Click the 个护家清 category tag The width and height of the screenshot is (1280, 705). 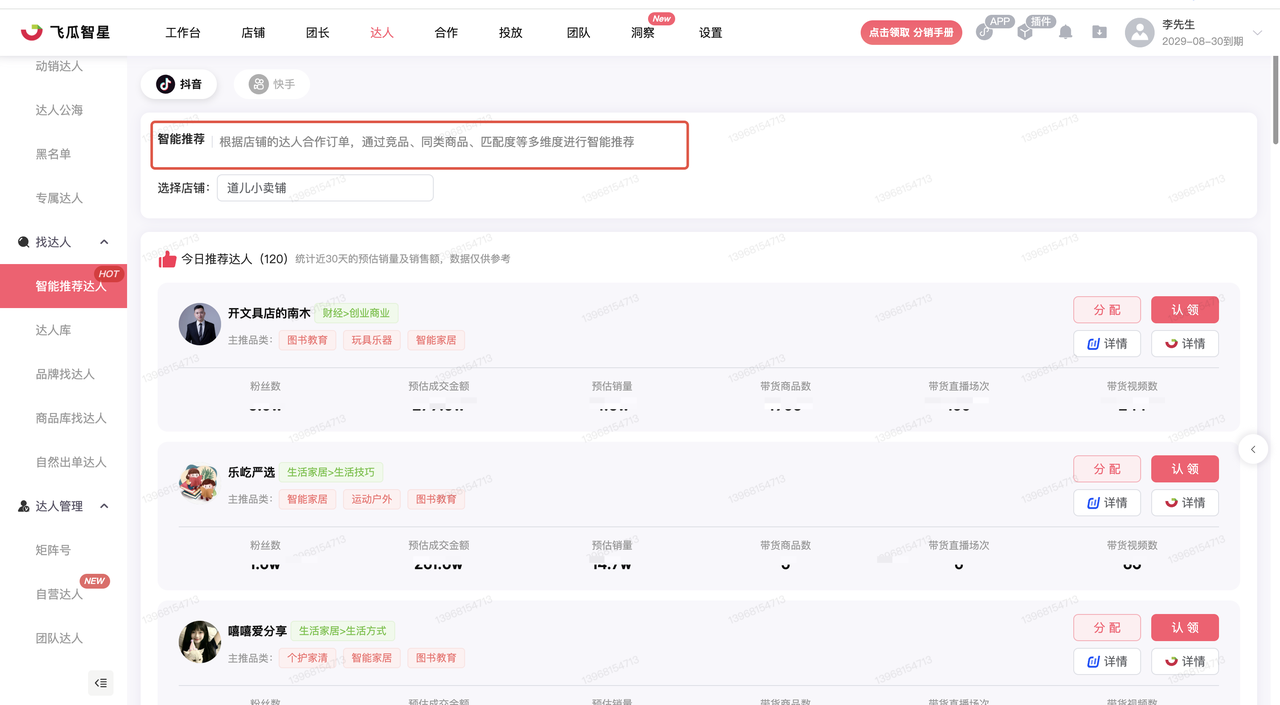click(308, 658)
